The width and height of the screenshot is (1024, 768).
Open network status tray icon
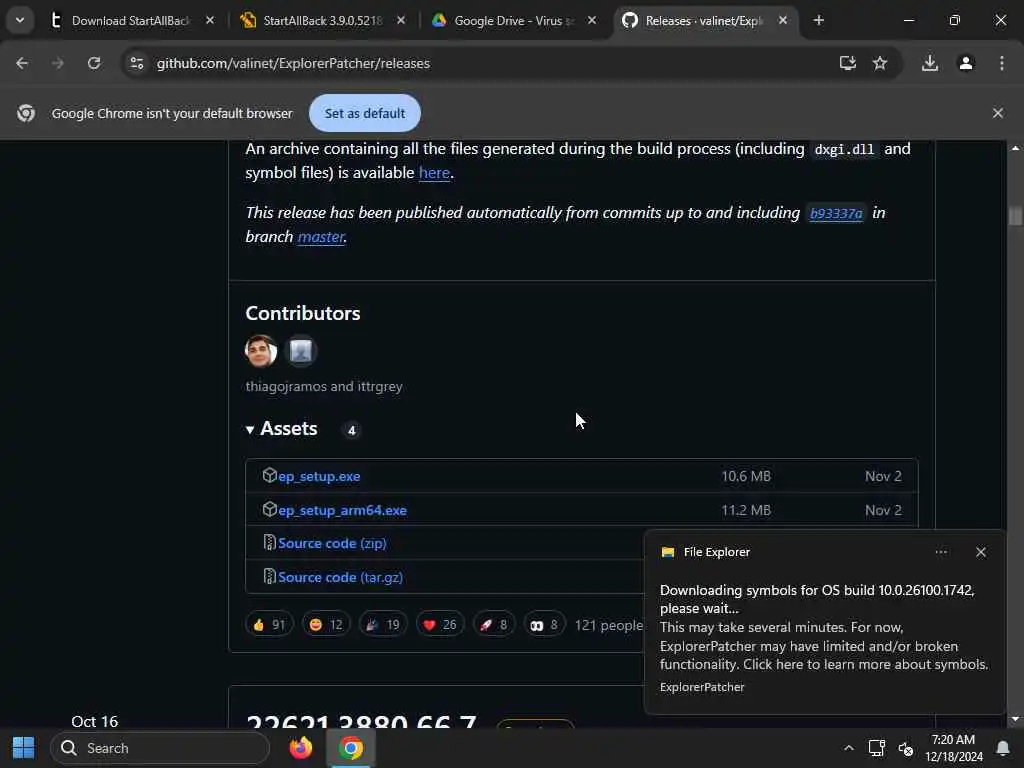876,748
